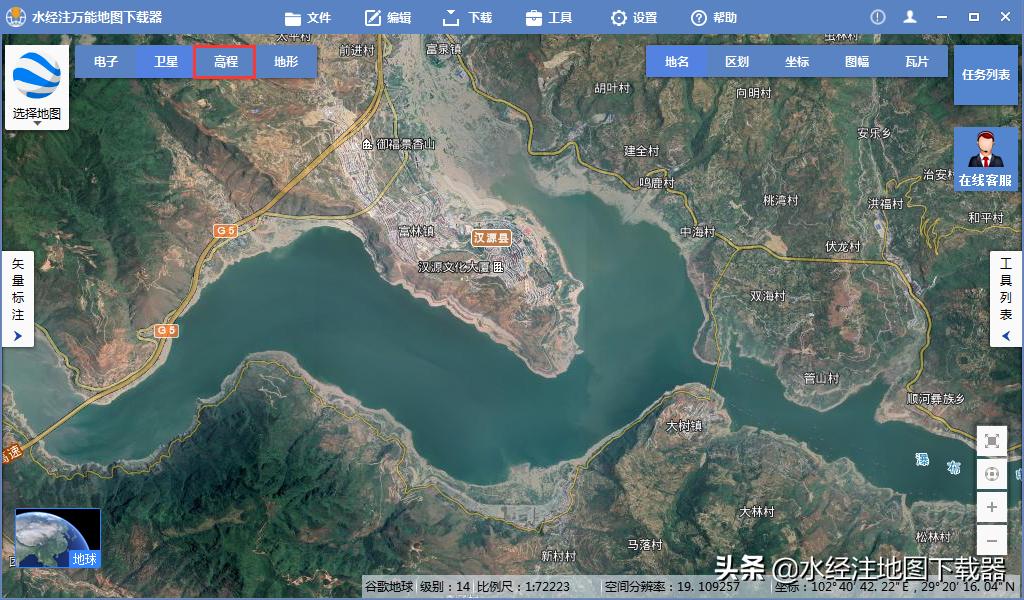Screen dimensions: 1024x600
Task: Click the 洪福村 label
Action: tap(886, 204)
